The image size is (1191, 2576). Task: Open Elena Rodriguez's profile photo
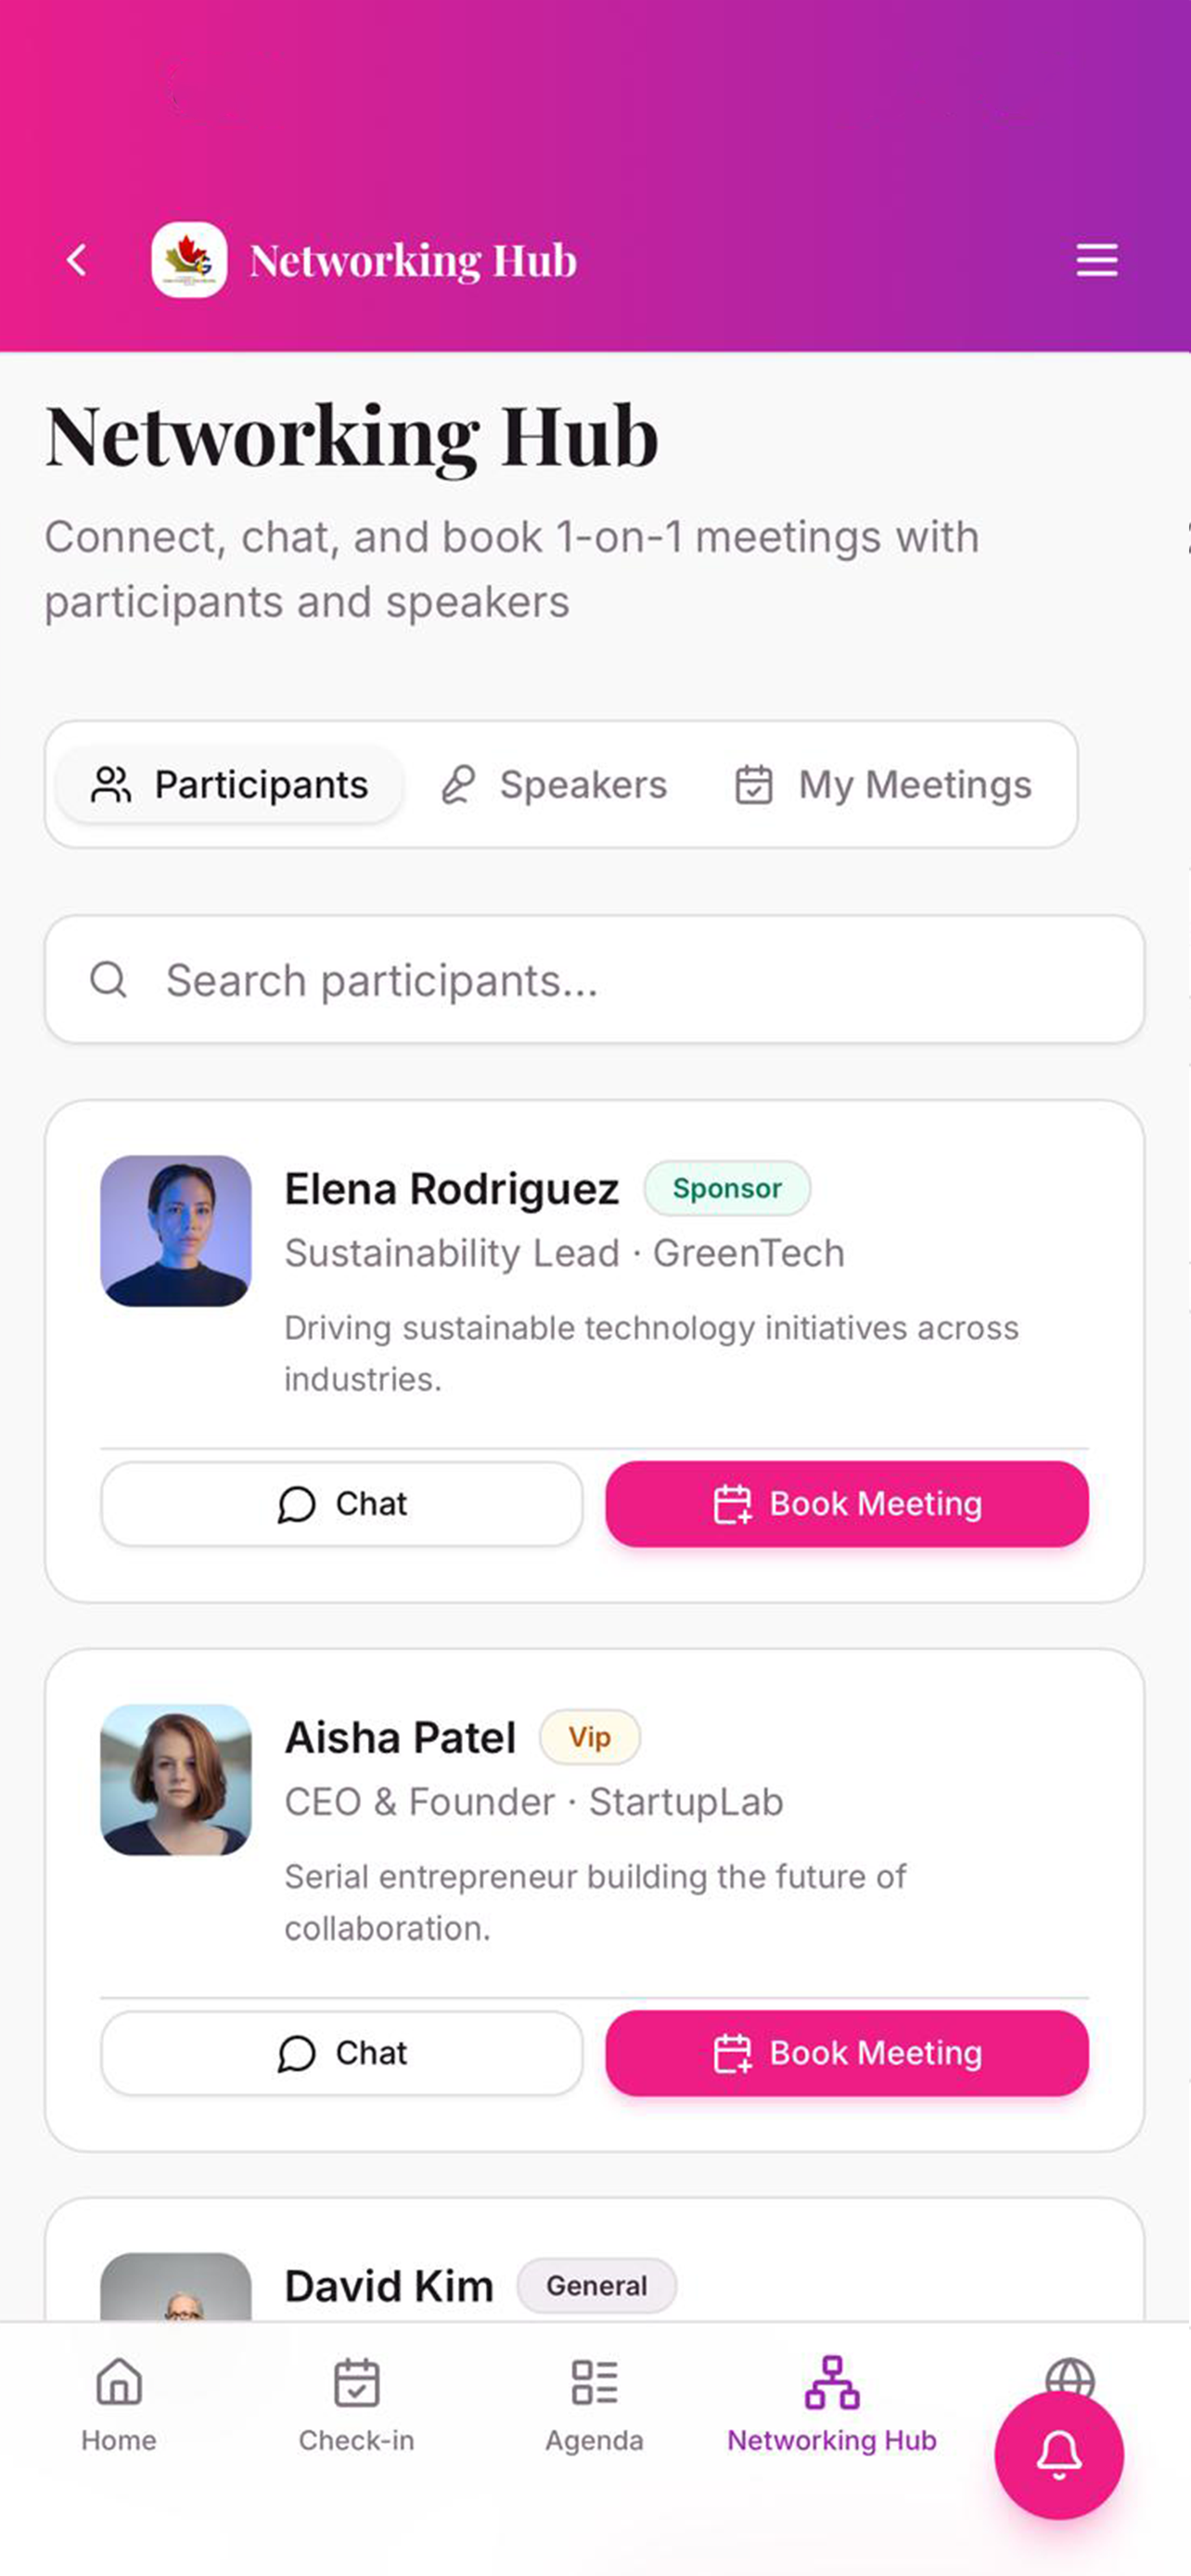click(x=176, y=1231)
